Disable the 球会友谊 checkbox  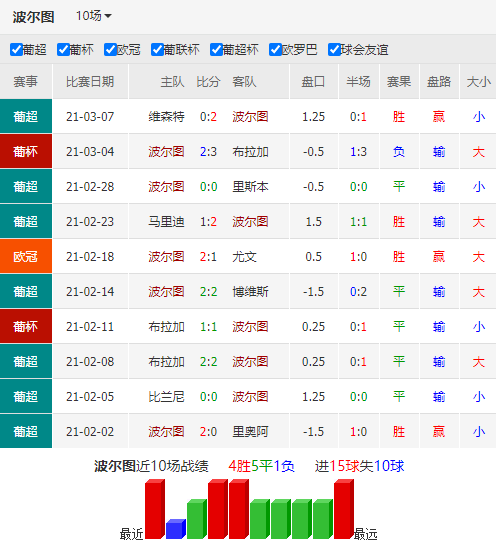334,50
